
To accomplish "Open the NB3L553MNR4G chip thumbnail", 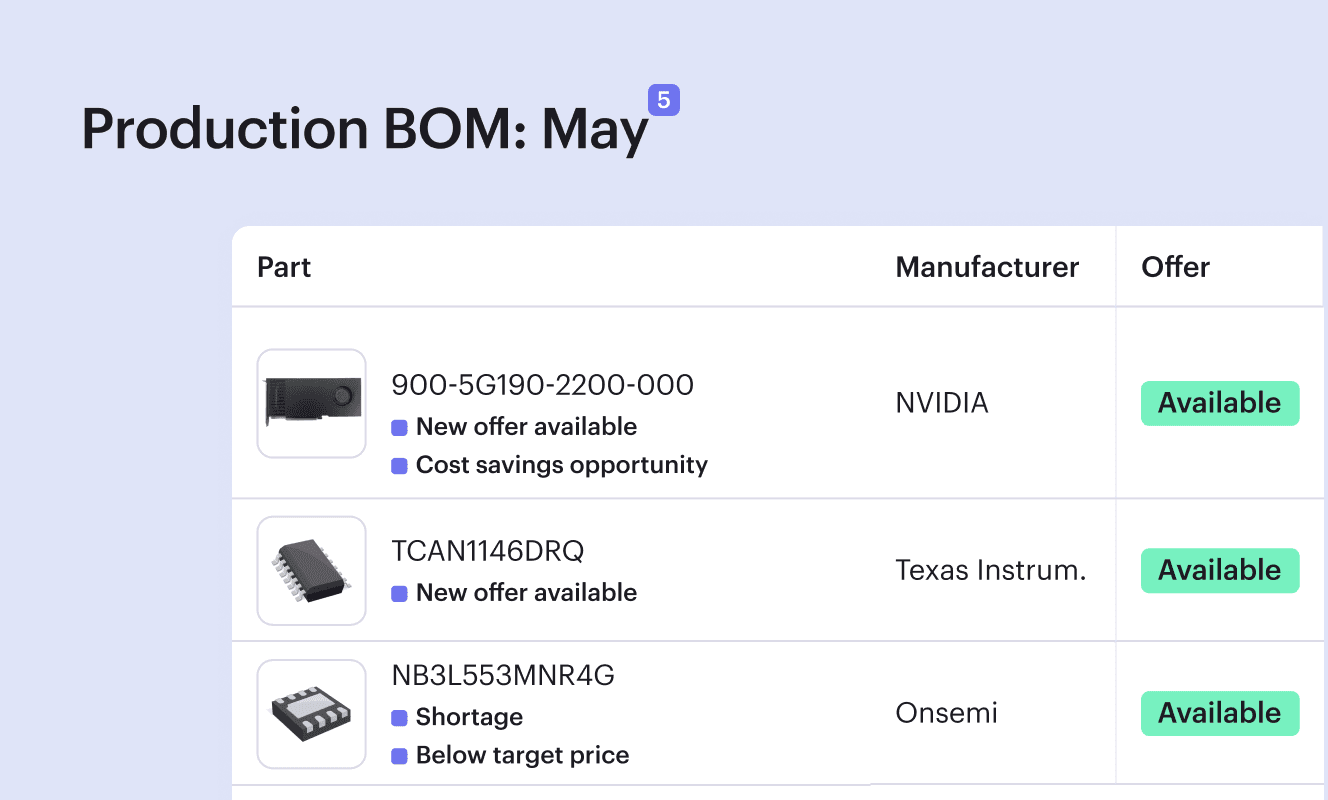I will pyautogui.click(x=312, y=714).
